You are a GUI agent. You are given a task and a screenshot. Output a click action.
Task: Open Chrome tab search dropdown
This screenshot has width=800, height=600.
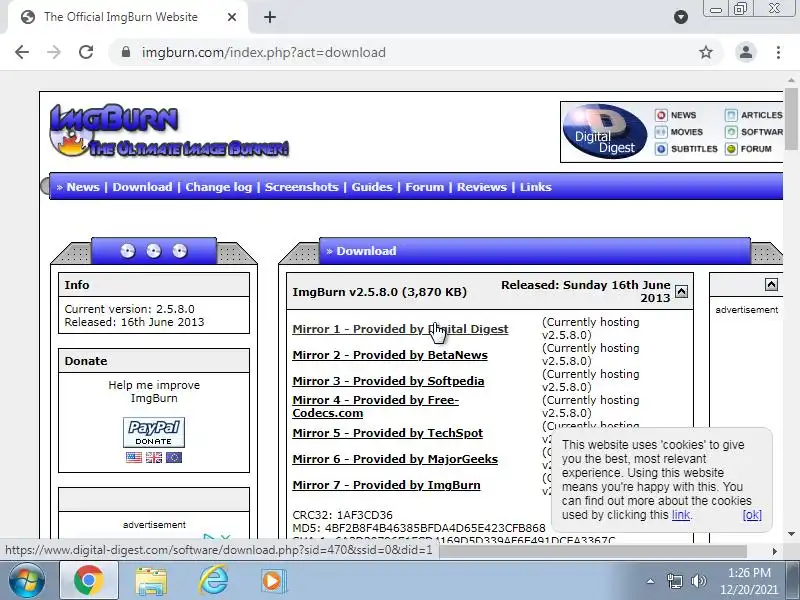point(681,17)
